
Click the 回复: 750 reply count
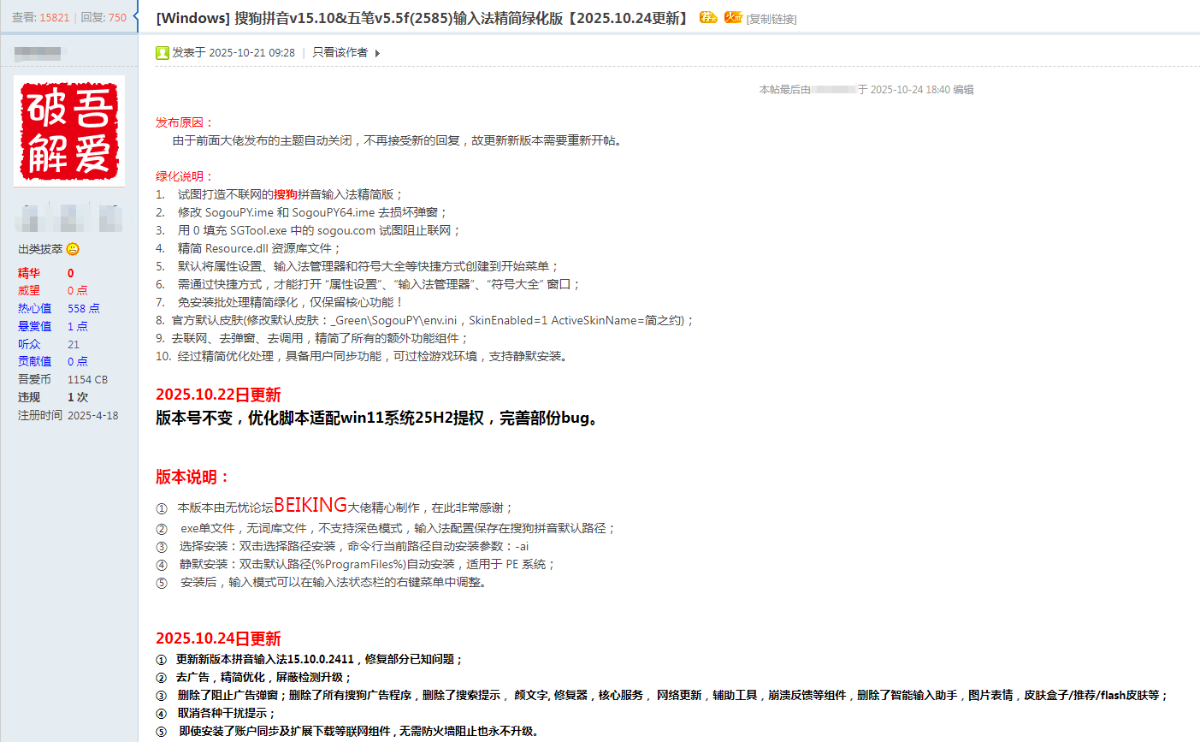click(103, 17)
